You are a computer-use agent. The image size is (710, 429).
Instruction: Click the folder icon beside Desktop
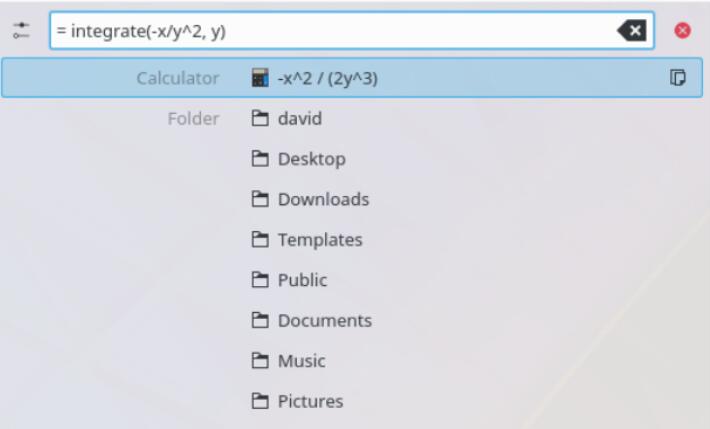pos(260,159)
